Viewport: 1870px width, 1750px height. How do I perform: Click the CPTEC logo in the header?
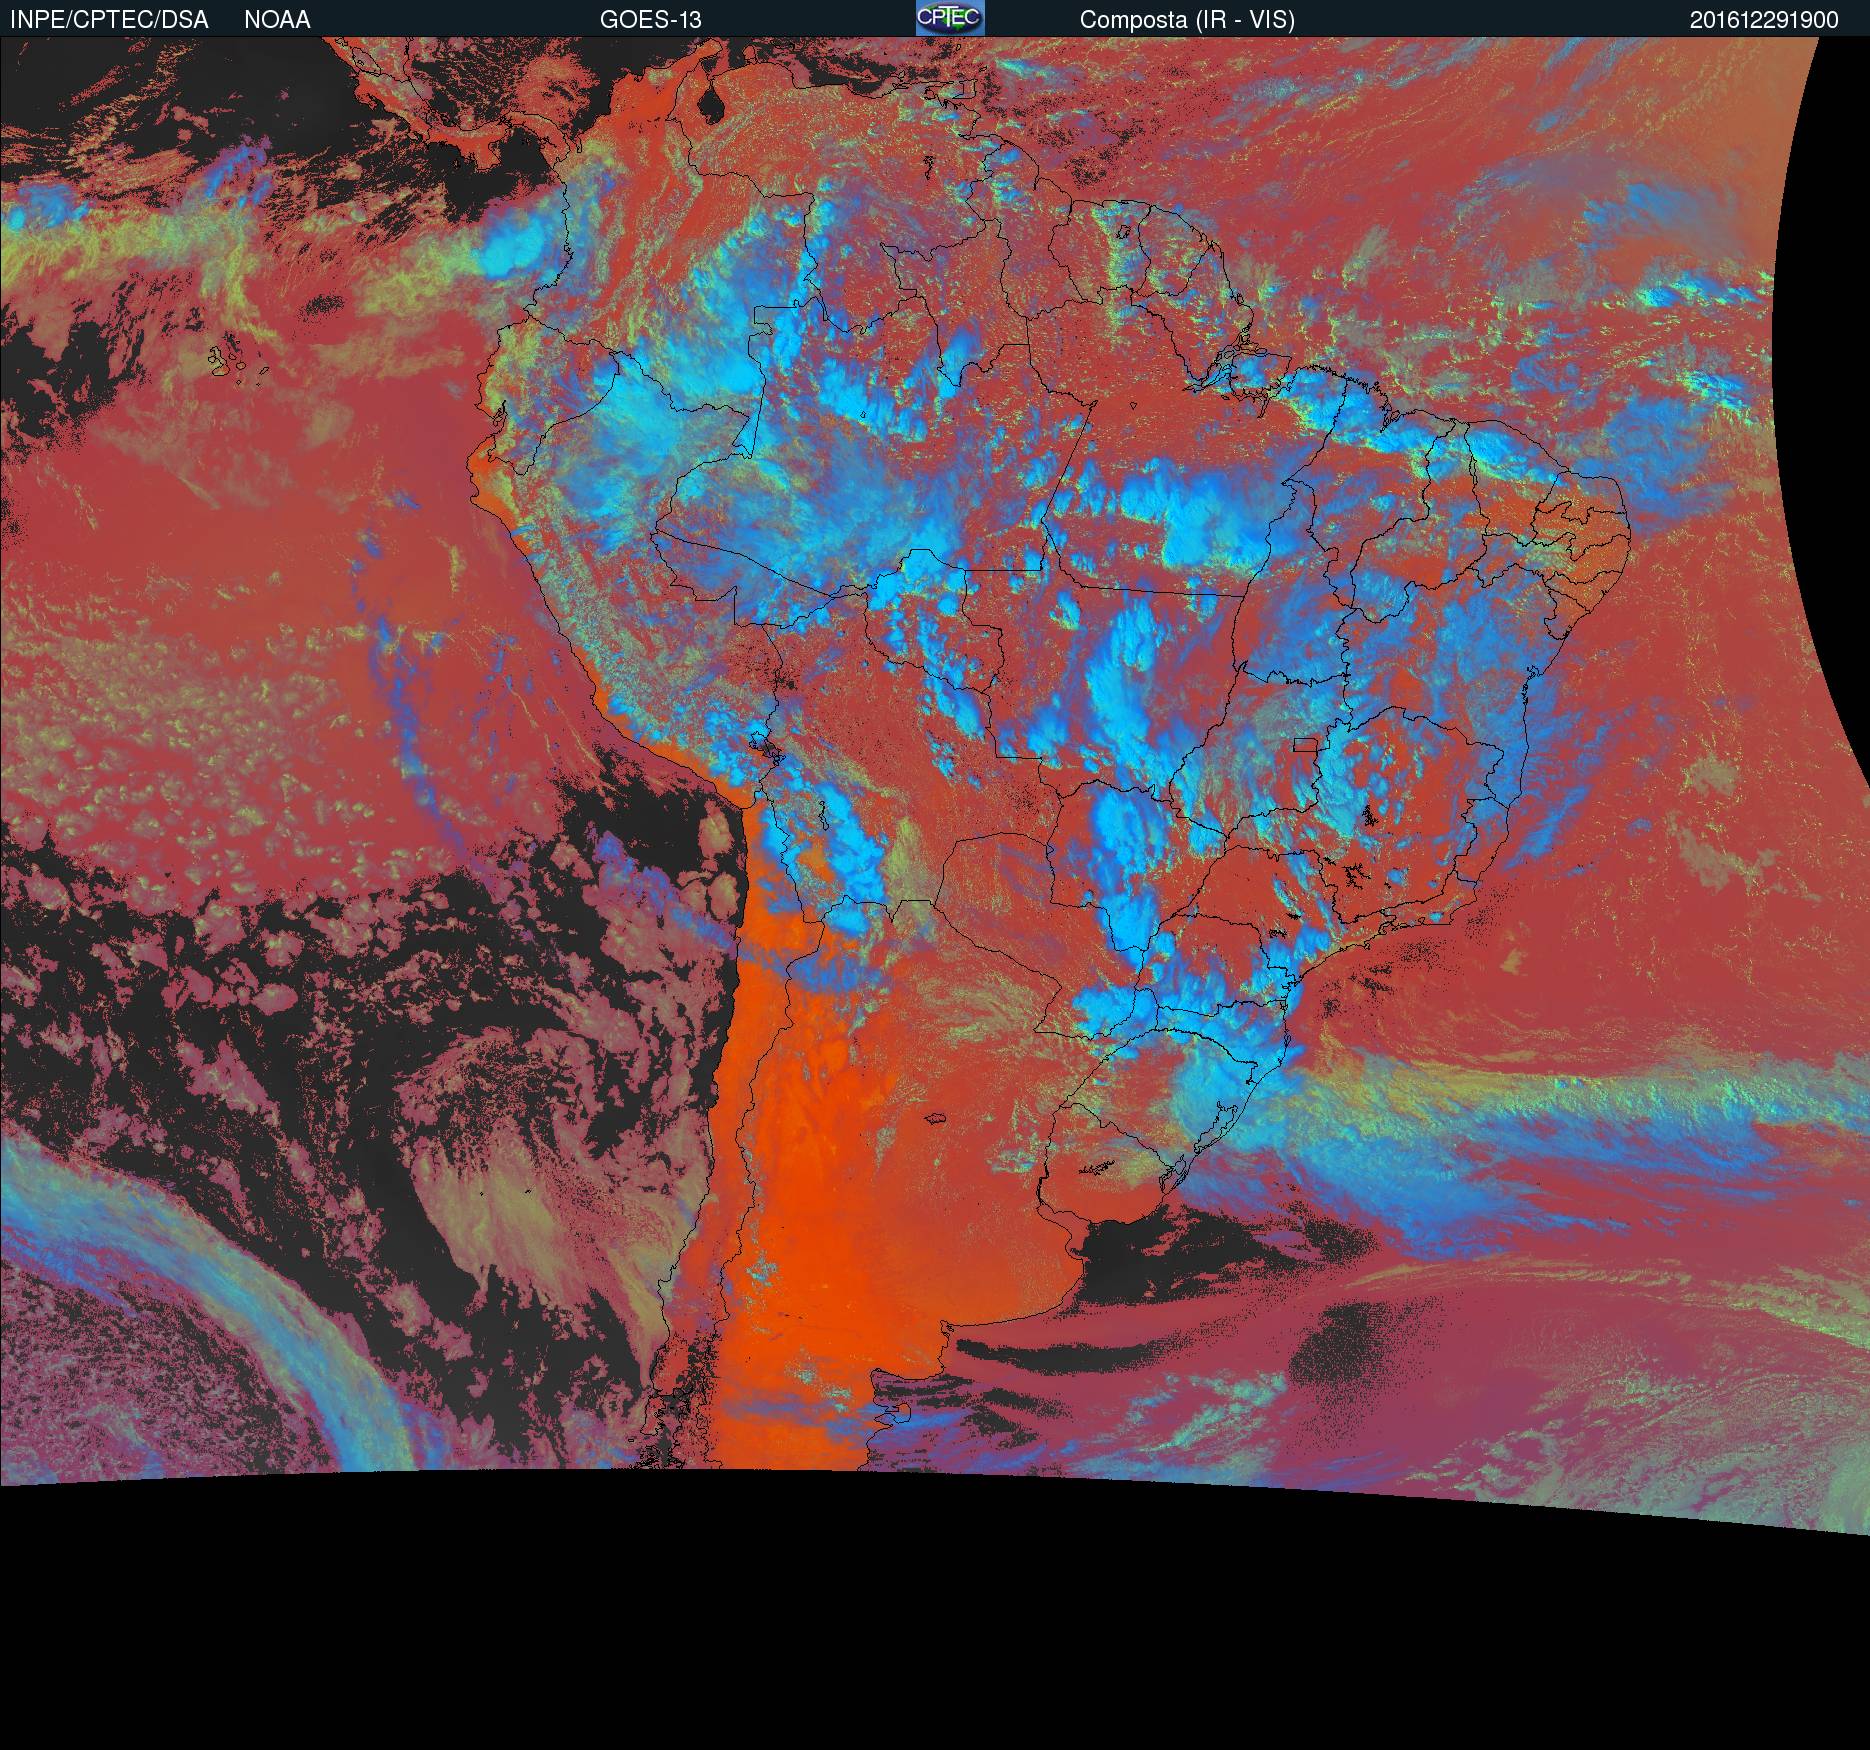pyautogui.click(x=949, y=18)
